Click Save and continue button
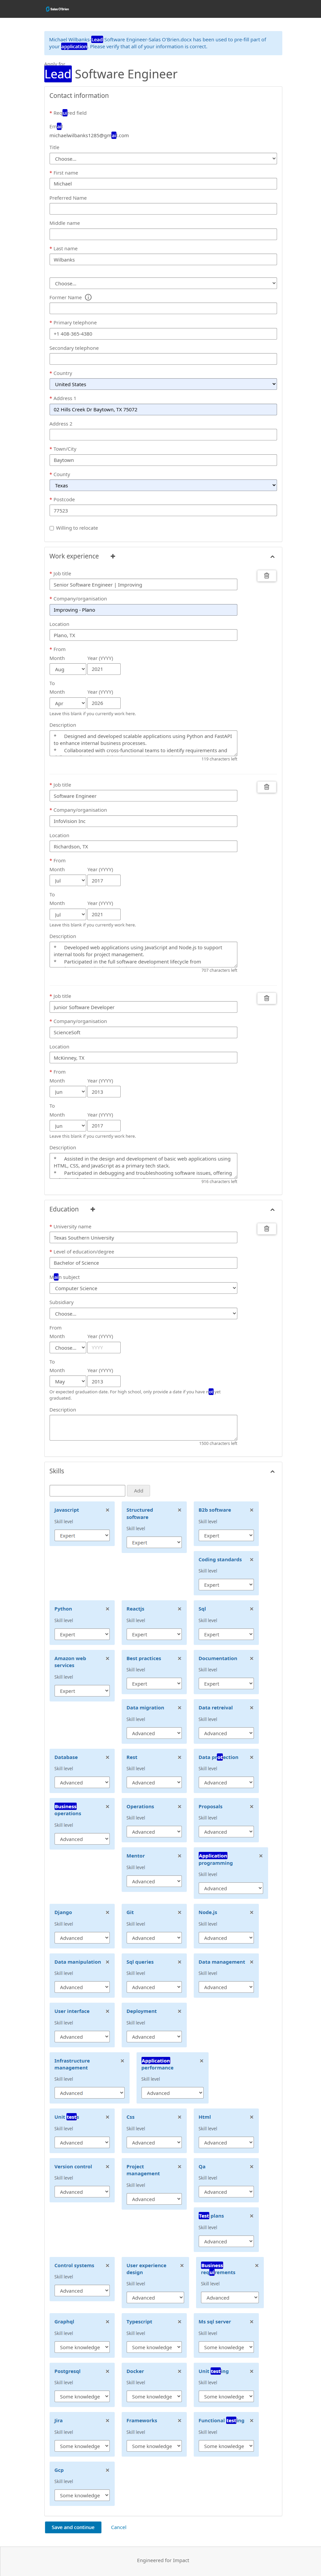This screenshot has width=321, height=2576. pos(73,2527)
